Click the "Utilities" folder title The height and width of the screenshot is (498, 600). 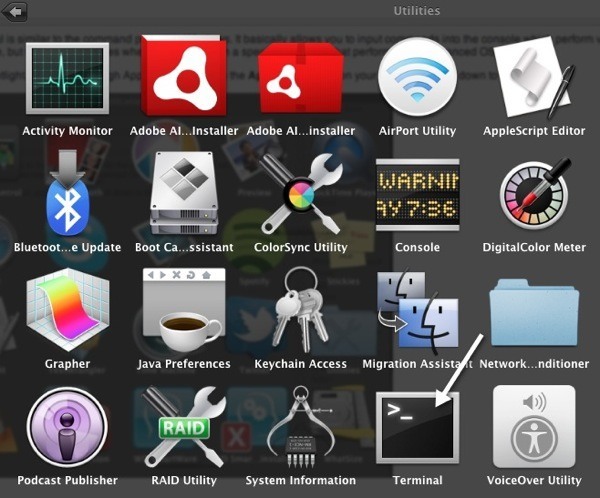pos(417,11)
